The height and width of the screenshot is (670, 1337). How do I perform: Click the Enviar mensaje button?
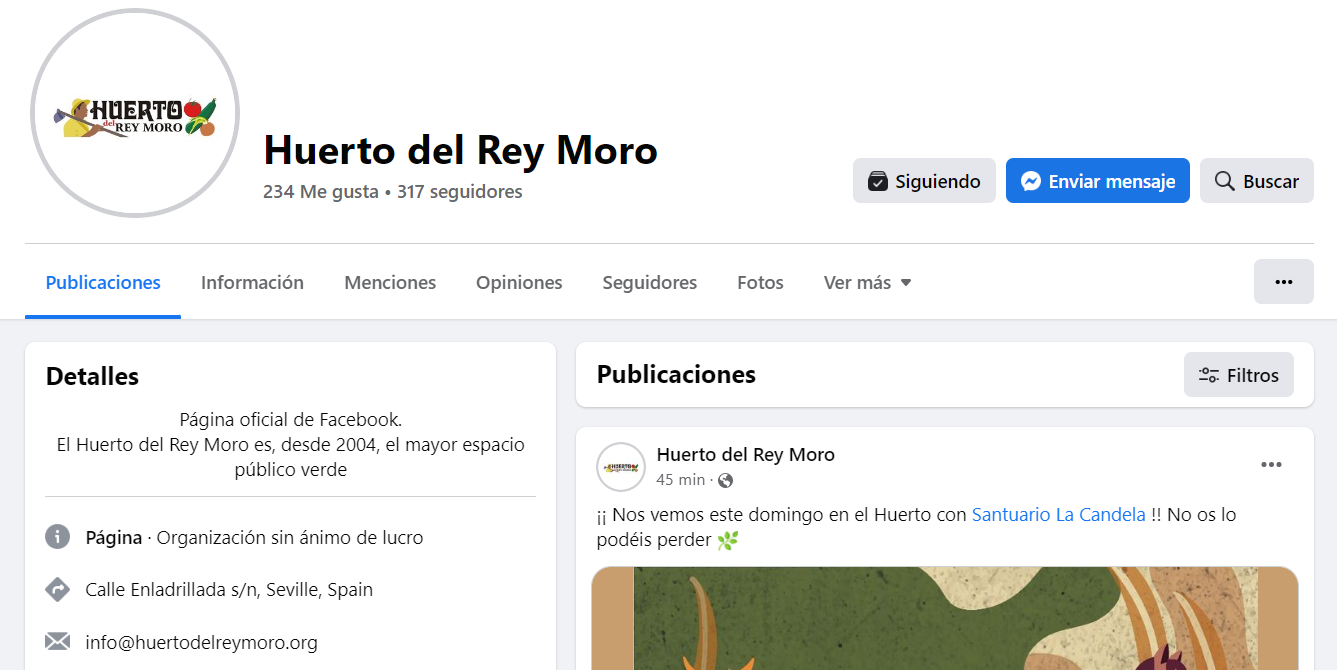[1098, 181]
